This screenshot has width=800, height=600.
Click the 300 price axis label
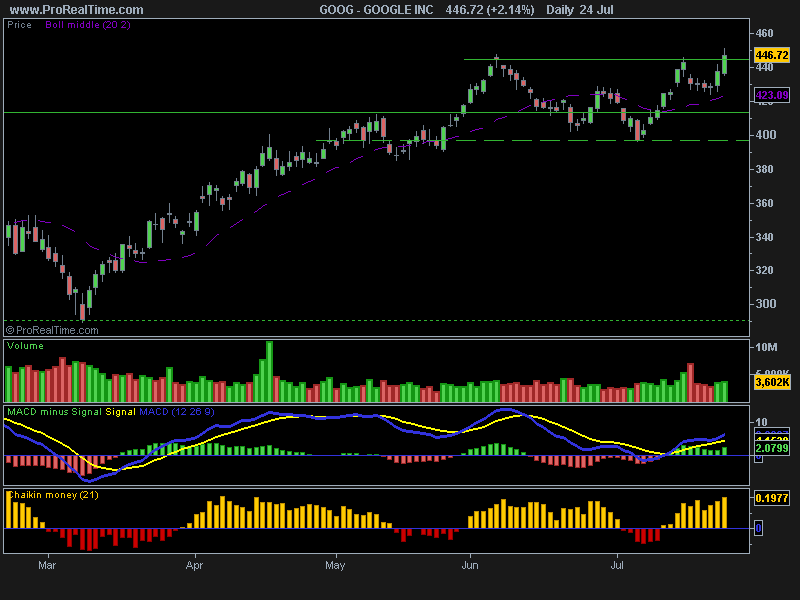click(x=764, y=304)
